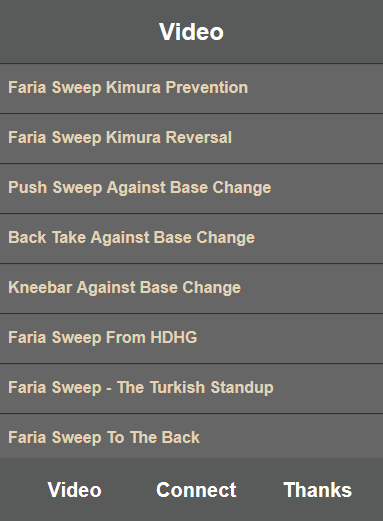Open Faria Sweep Kimura Reversal video

pyautogui.click(x=191, y=138)
